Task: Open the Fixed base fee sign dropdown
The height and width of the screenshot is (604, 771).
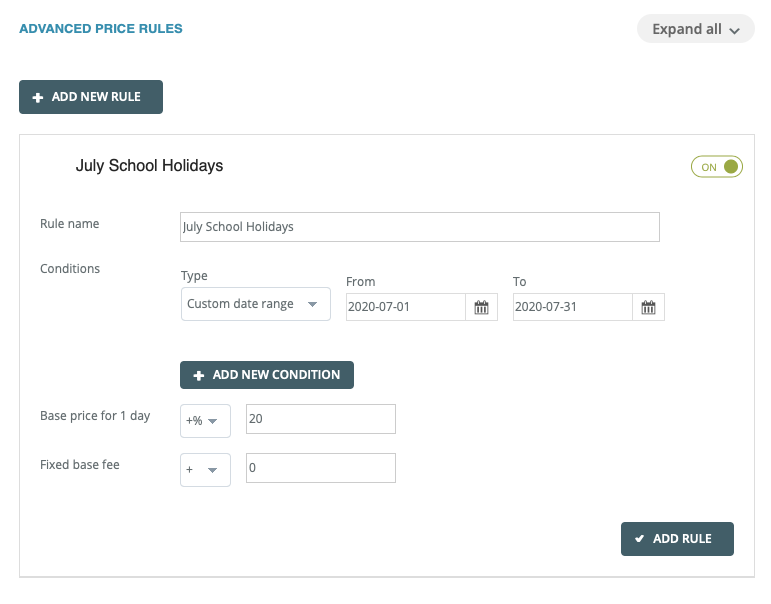Action: [205, 470]
